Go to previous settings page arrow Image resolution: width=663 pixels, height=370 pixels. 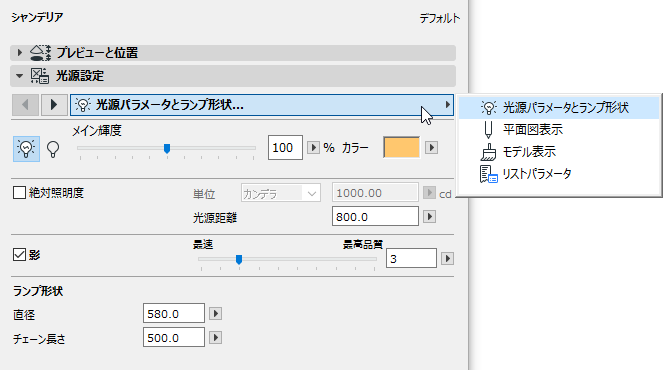(x=25, y=104)
